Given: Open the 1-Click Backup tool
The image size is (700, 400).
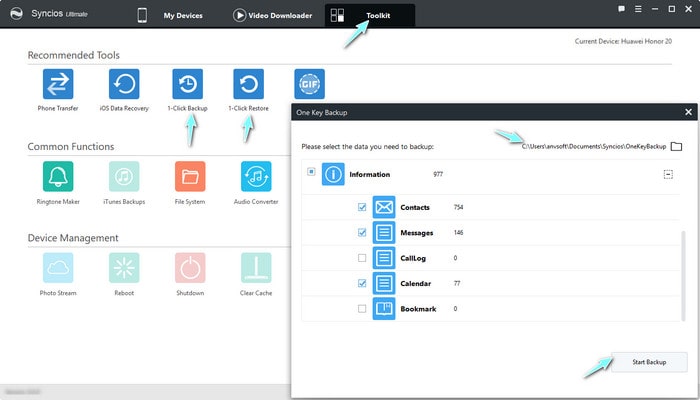Looking at the screenshot, I should (x=188, y=84).
